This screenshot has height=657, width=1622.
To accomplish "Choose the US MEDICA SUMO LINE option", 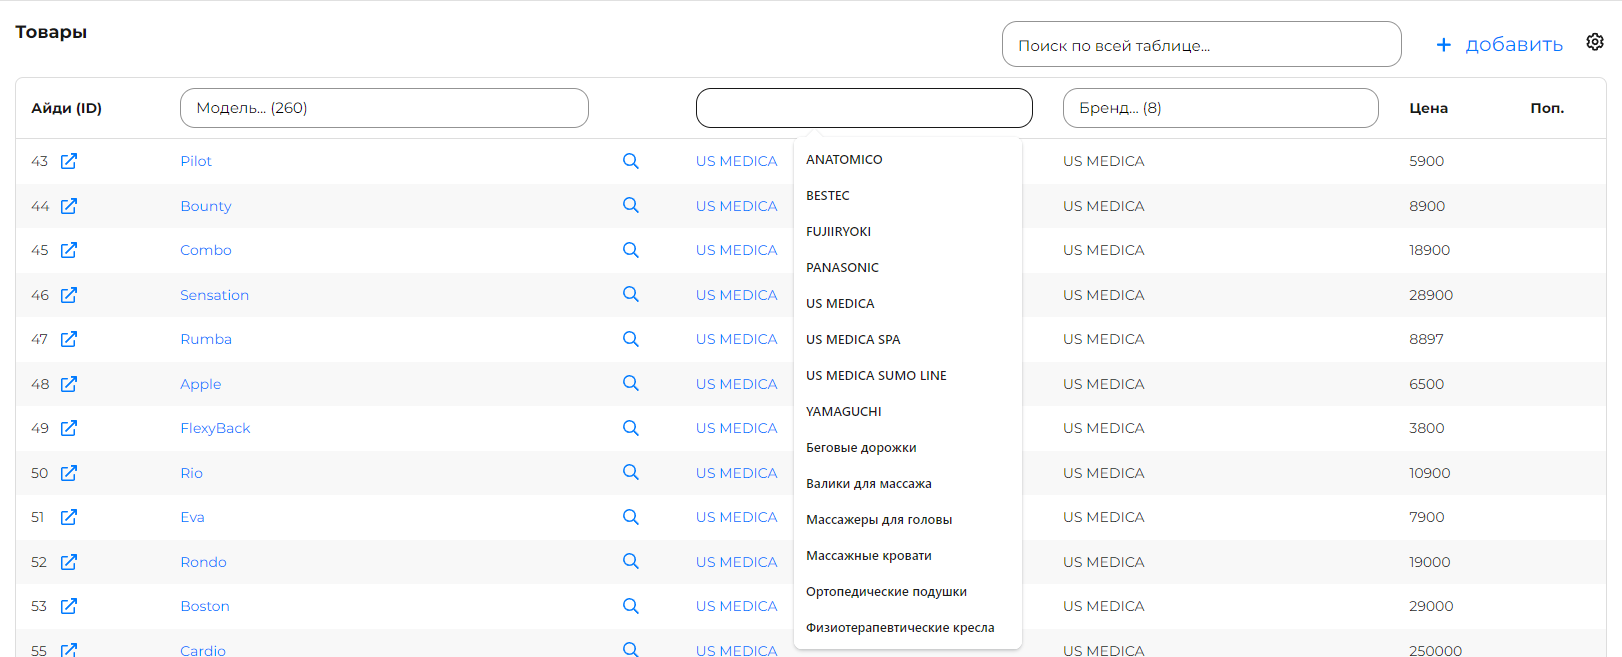I will (x=908, y=376).
